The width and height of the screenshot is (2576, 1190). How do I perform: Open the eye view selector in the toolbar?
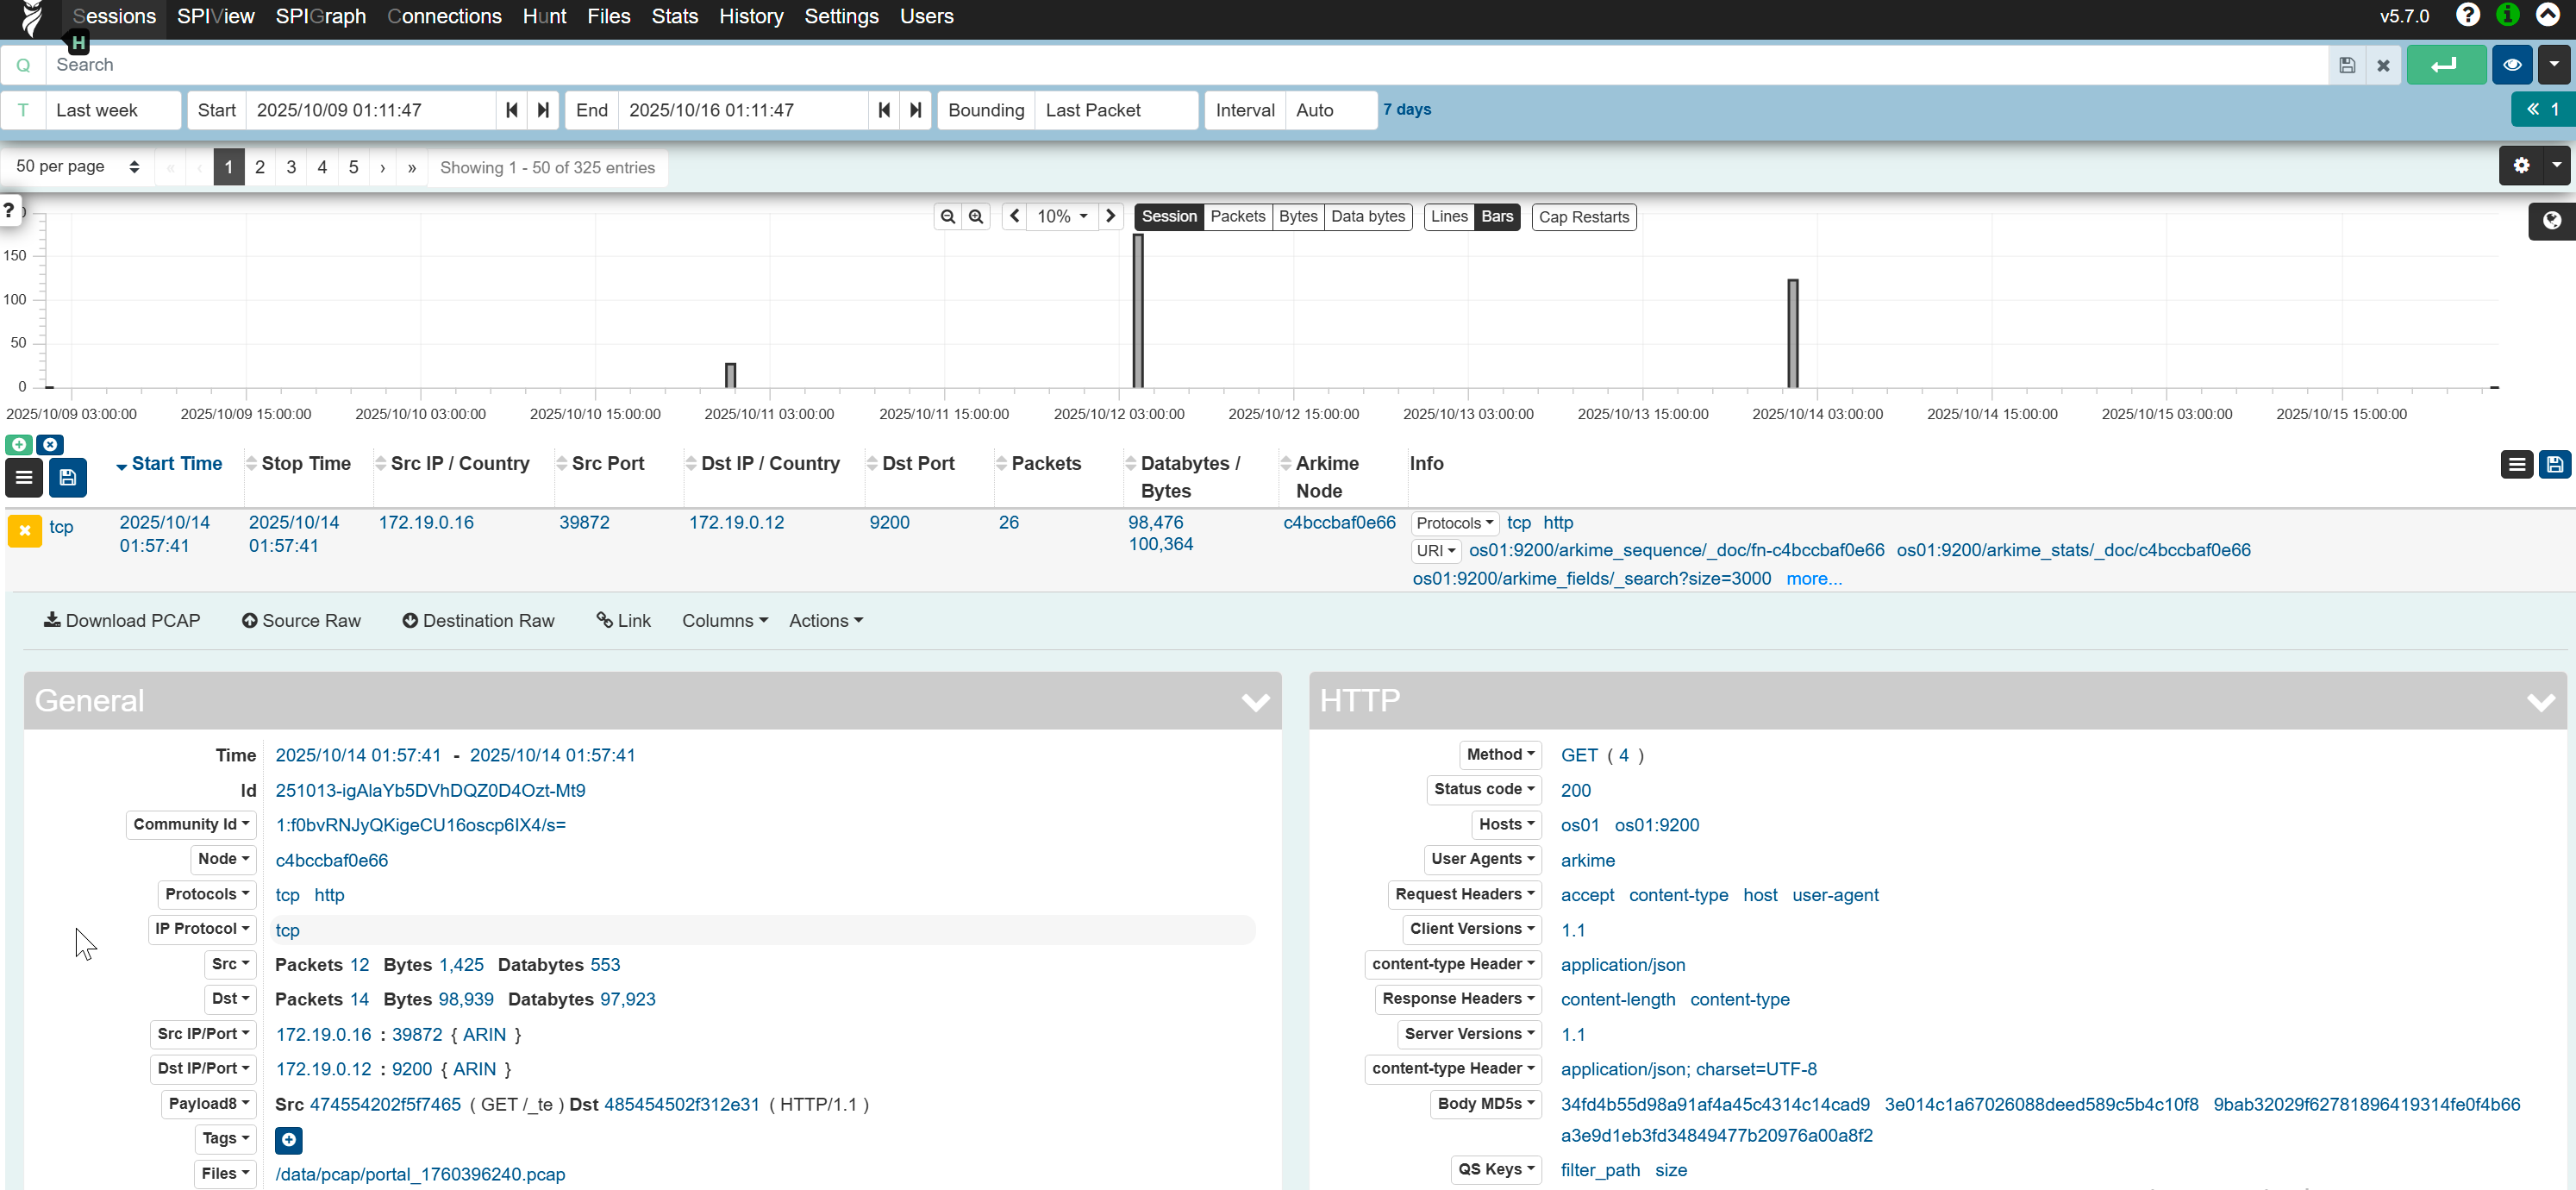coord(2511,64)
